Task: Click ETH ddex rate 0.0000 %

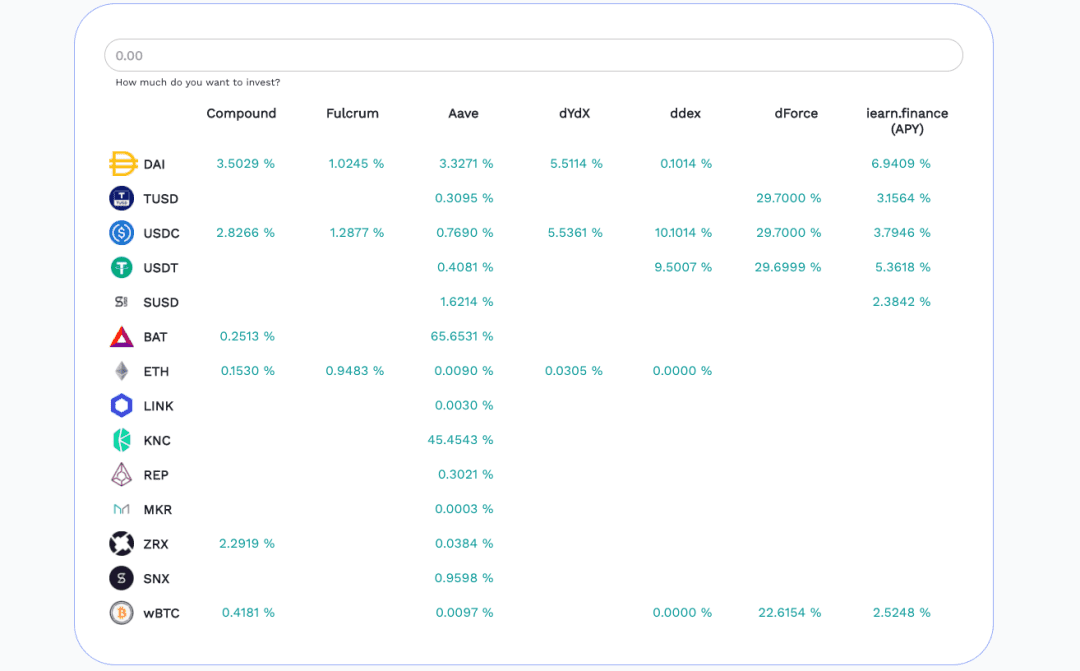Action: 683,370
